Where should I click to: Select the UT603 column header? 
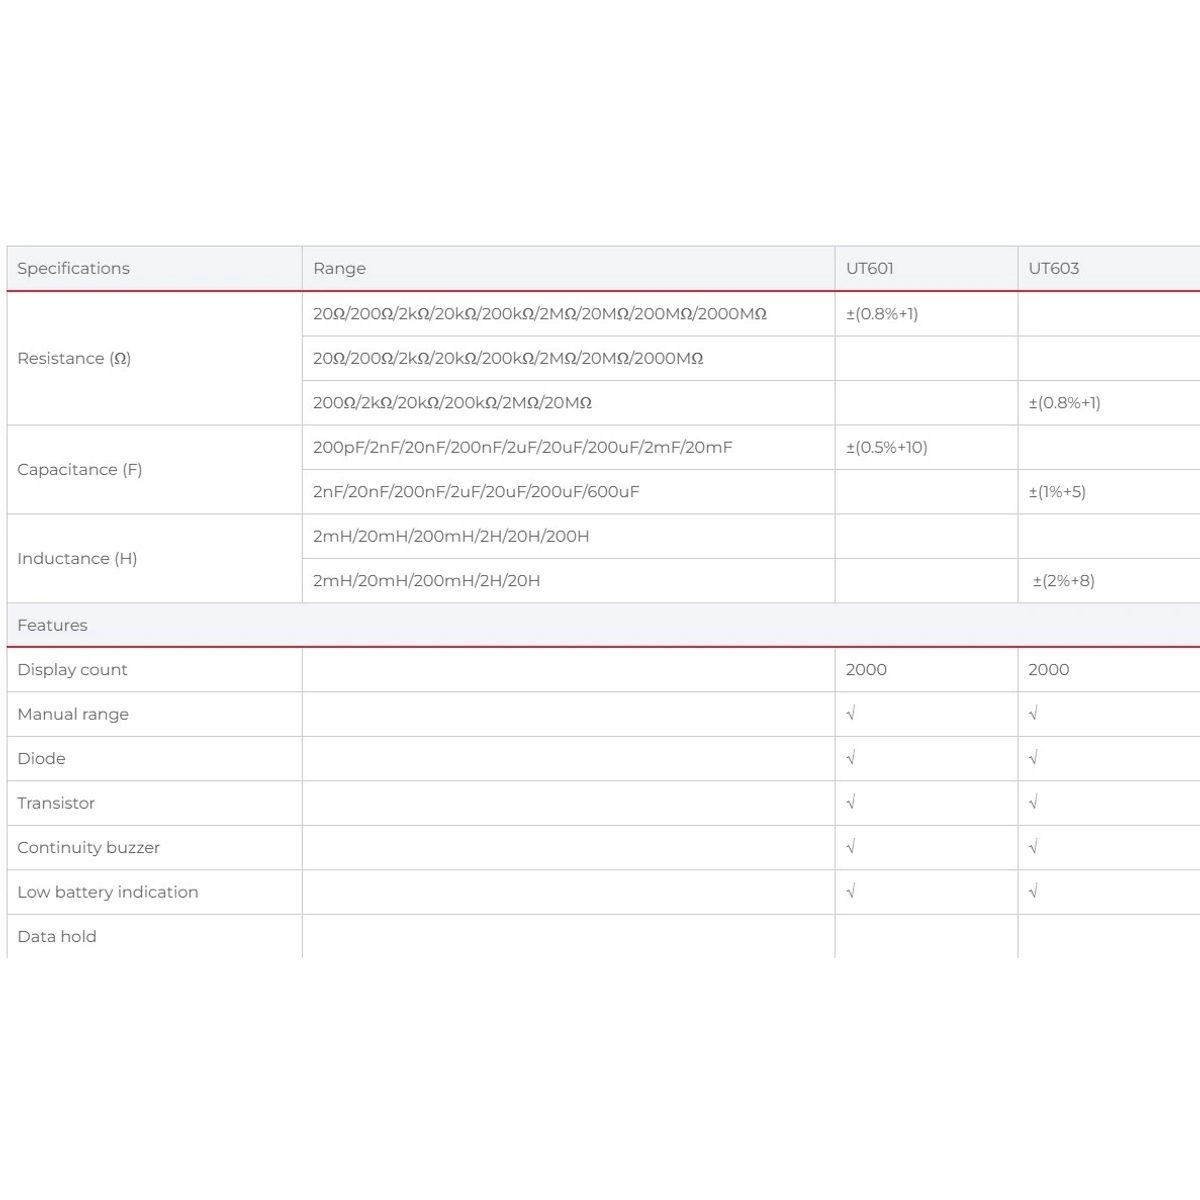[x=1054, y=268]
